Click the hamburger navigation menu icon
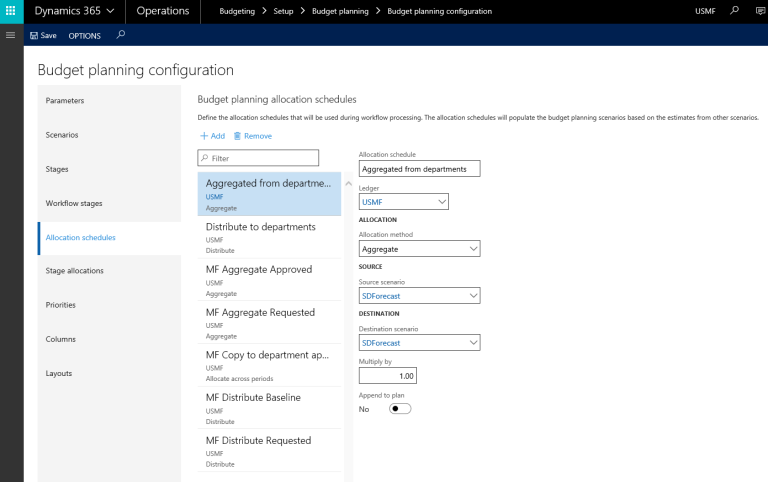The height and width of the screenshot is (482, 768). point(11,35)
